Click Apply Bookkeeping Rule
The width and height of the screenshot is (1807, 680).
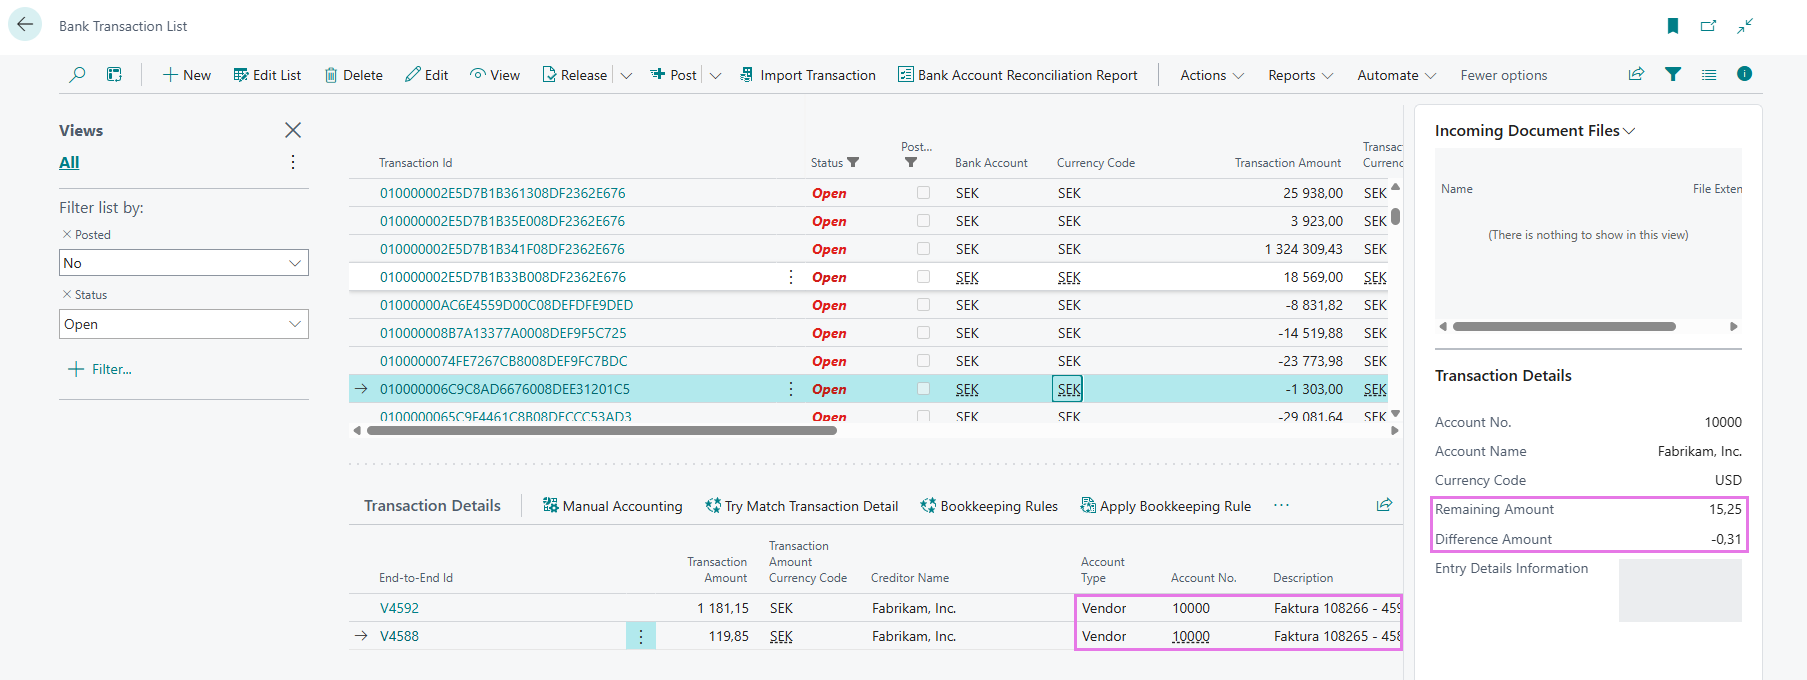pos(1166,506)
